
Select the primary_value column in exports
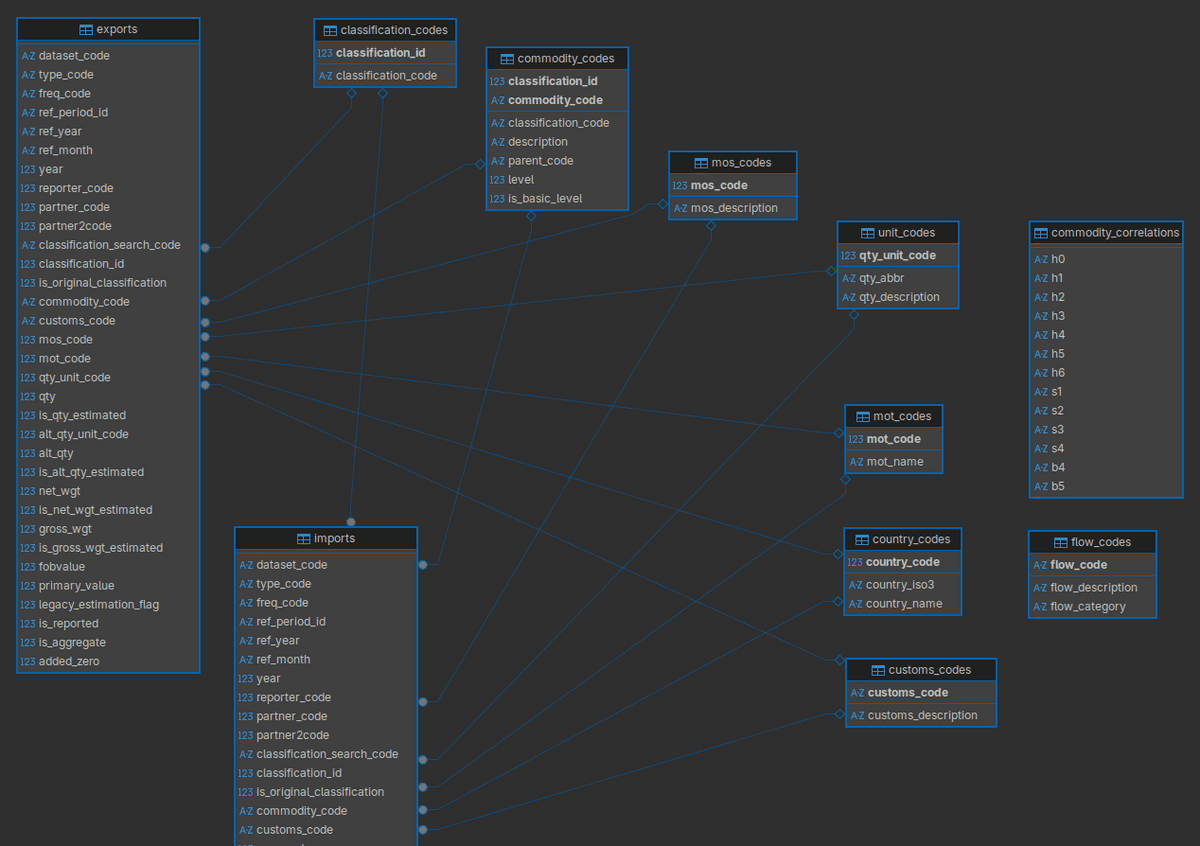pyautogui.click(x=76, y=586)
